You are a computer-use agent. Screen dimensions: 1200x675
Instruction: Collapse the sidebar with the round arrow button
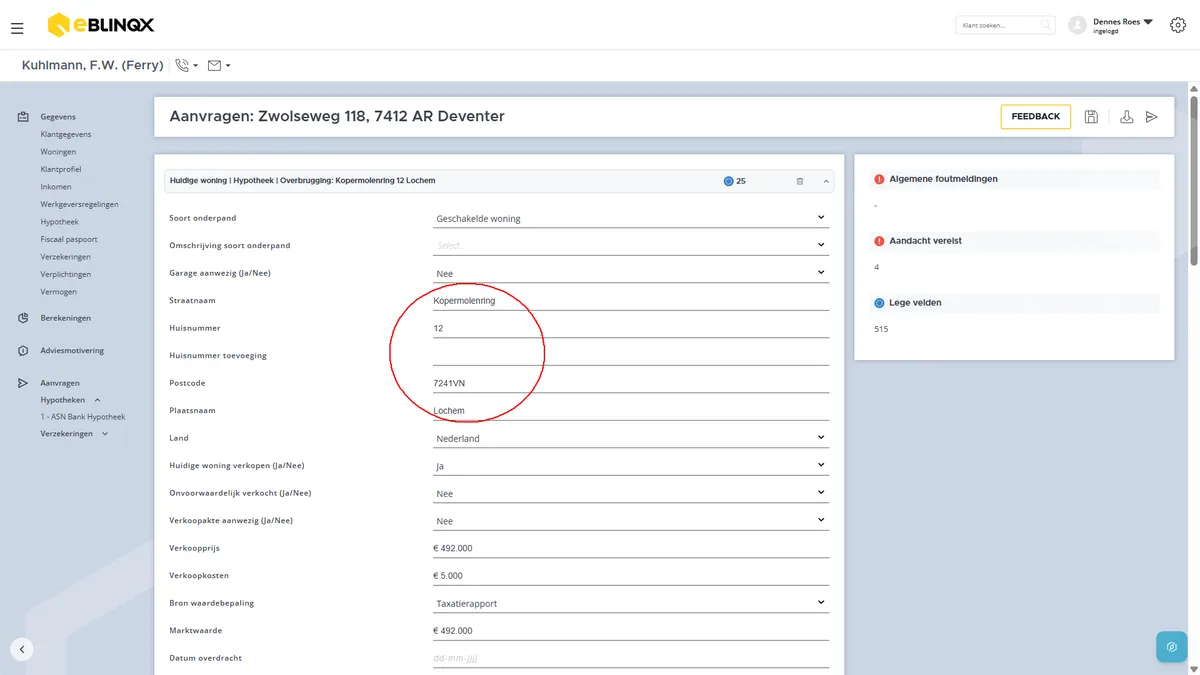[x=22, y=649]
